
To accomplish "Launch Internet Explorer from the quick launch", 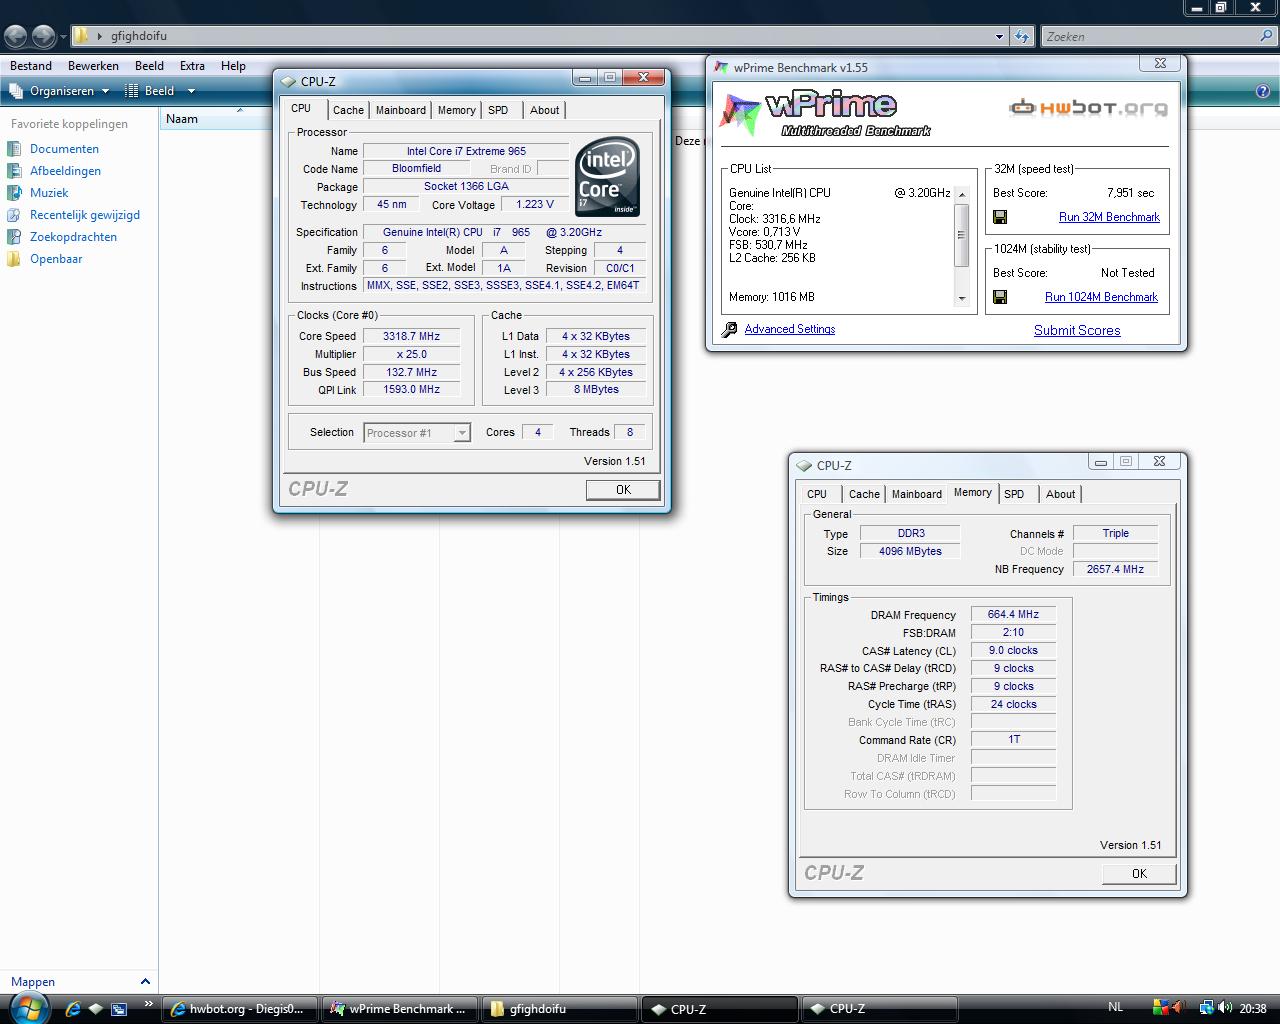I will (73, 1009).
